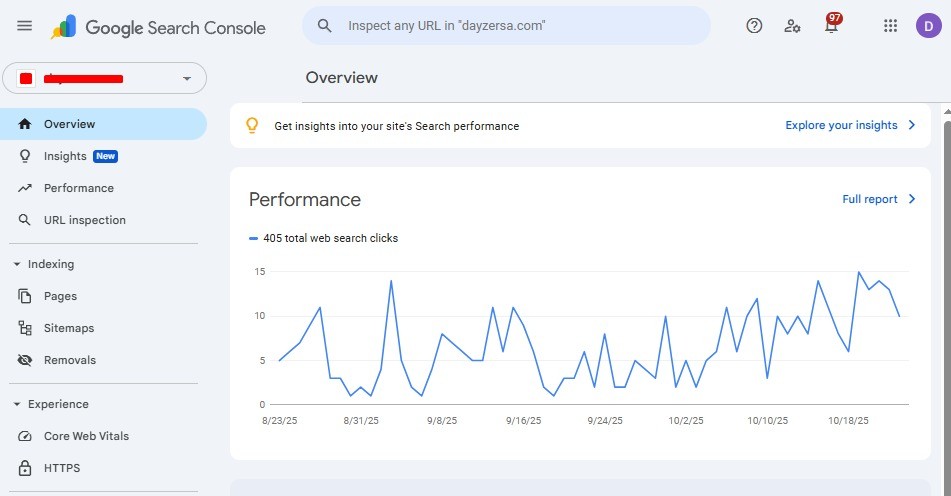Open the Sitemaps page
This screenshot has width=951, height=496.
pyautogui.click(x=68, y=328)
